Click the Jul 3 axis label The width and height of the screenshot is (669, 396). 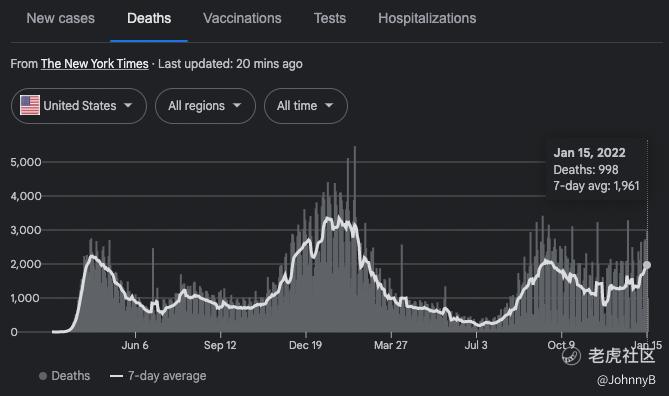(x=476, y=345)
